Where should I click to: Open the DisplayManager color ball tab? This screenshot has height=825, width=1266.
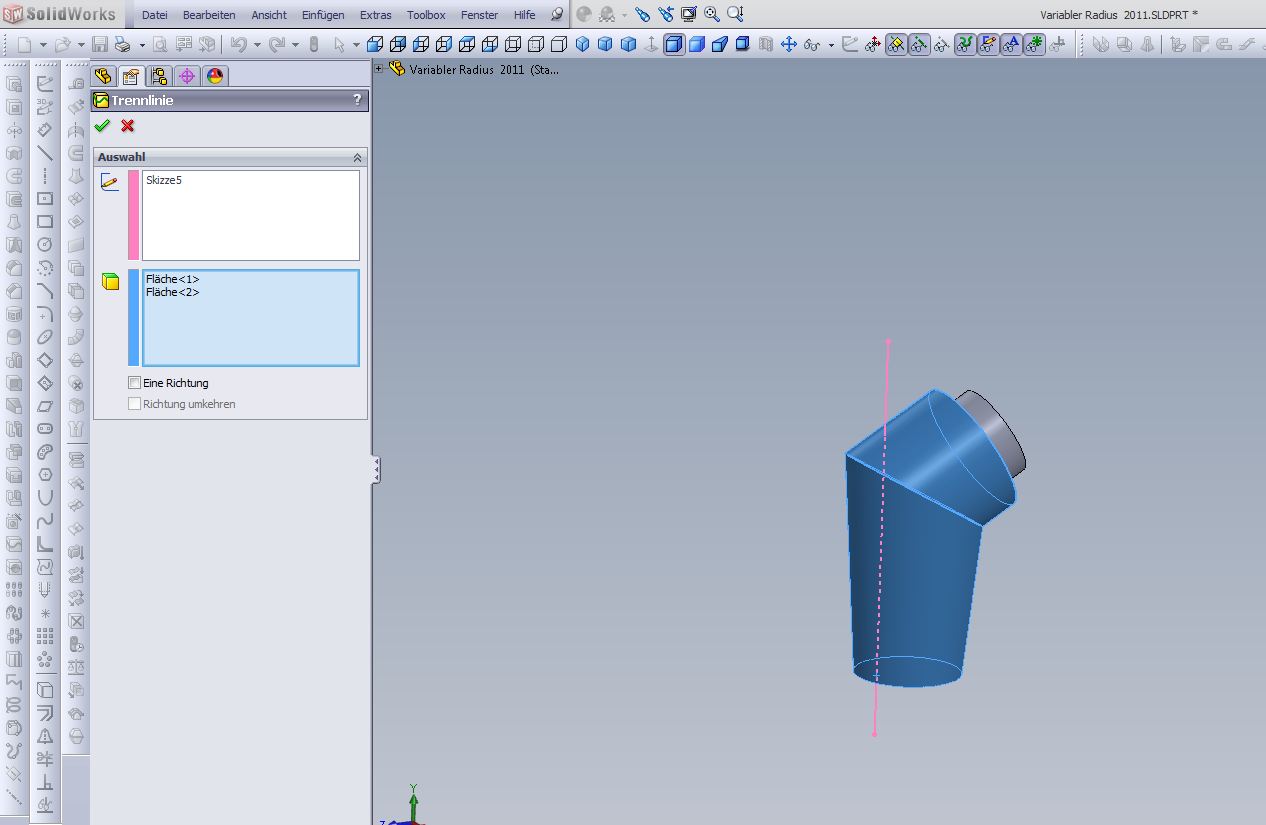215,77
